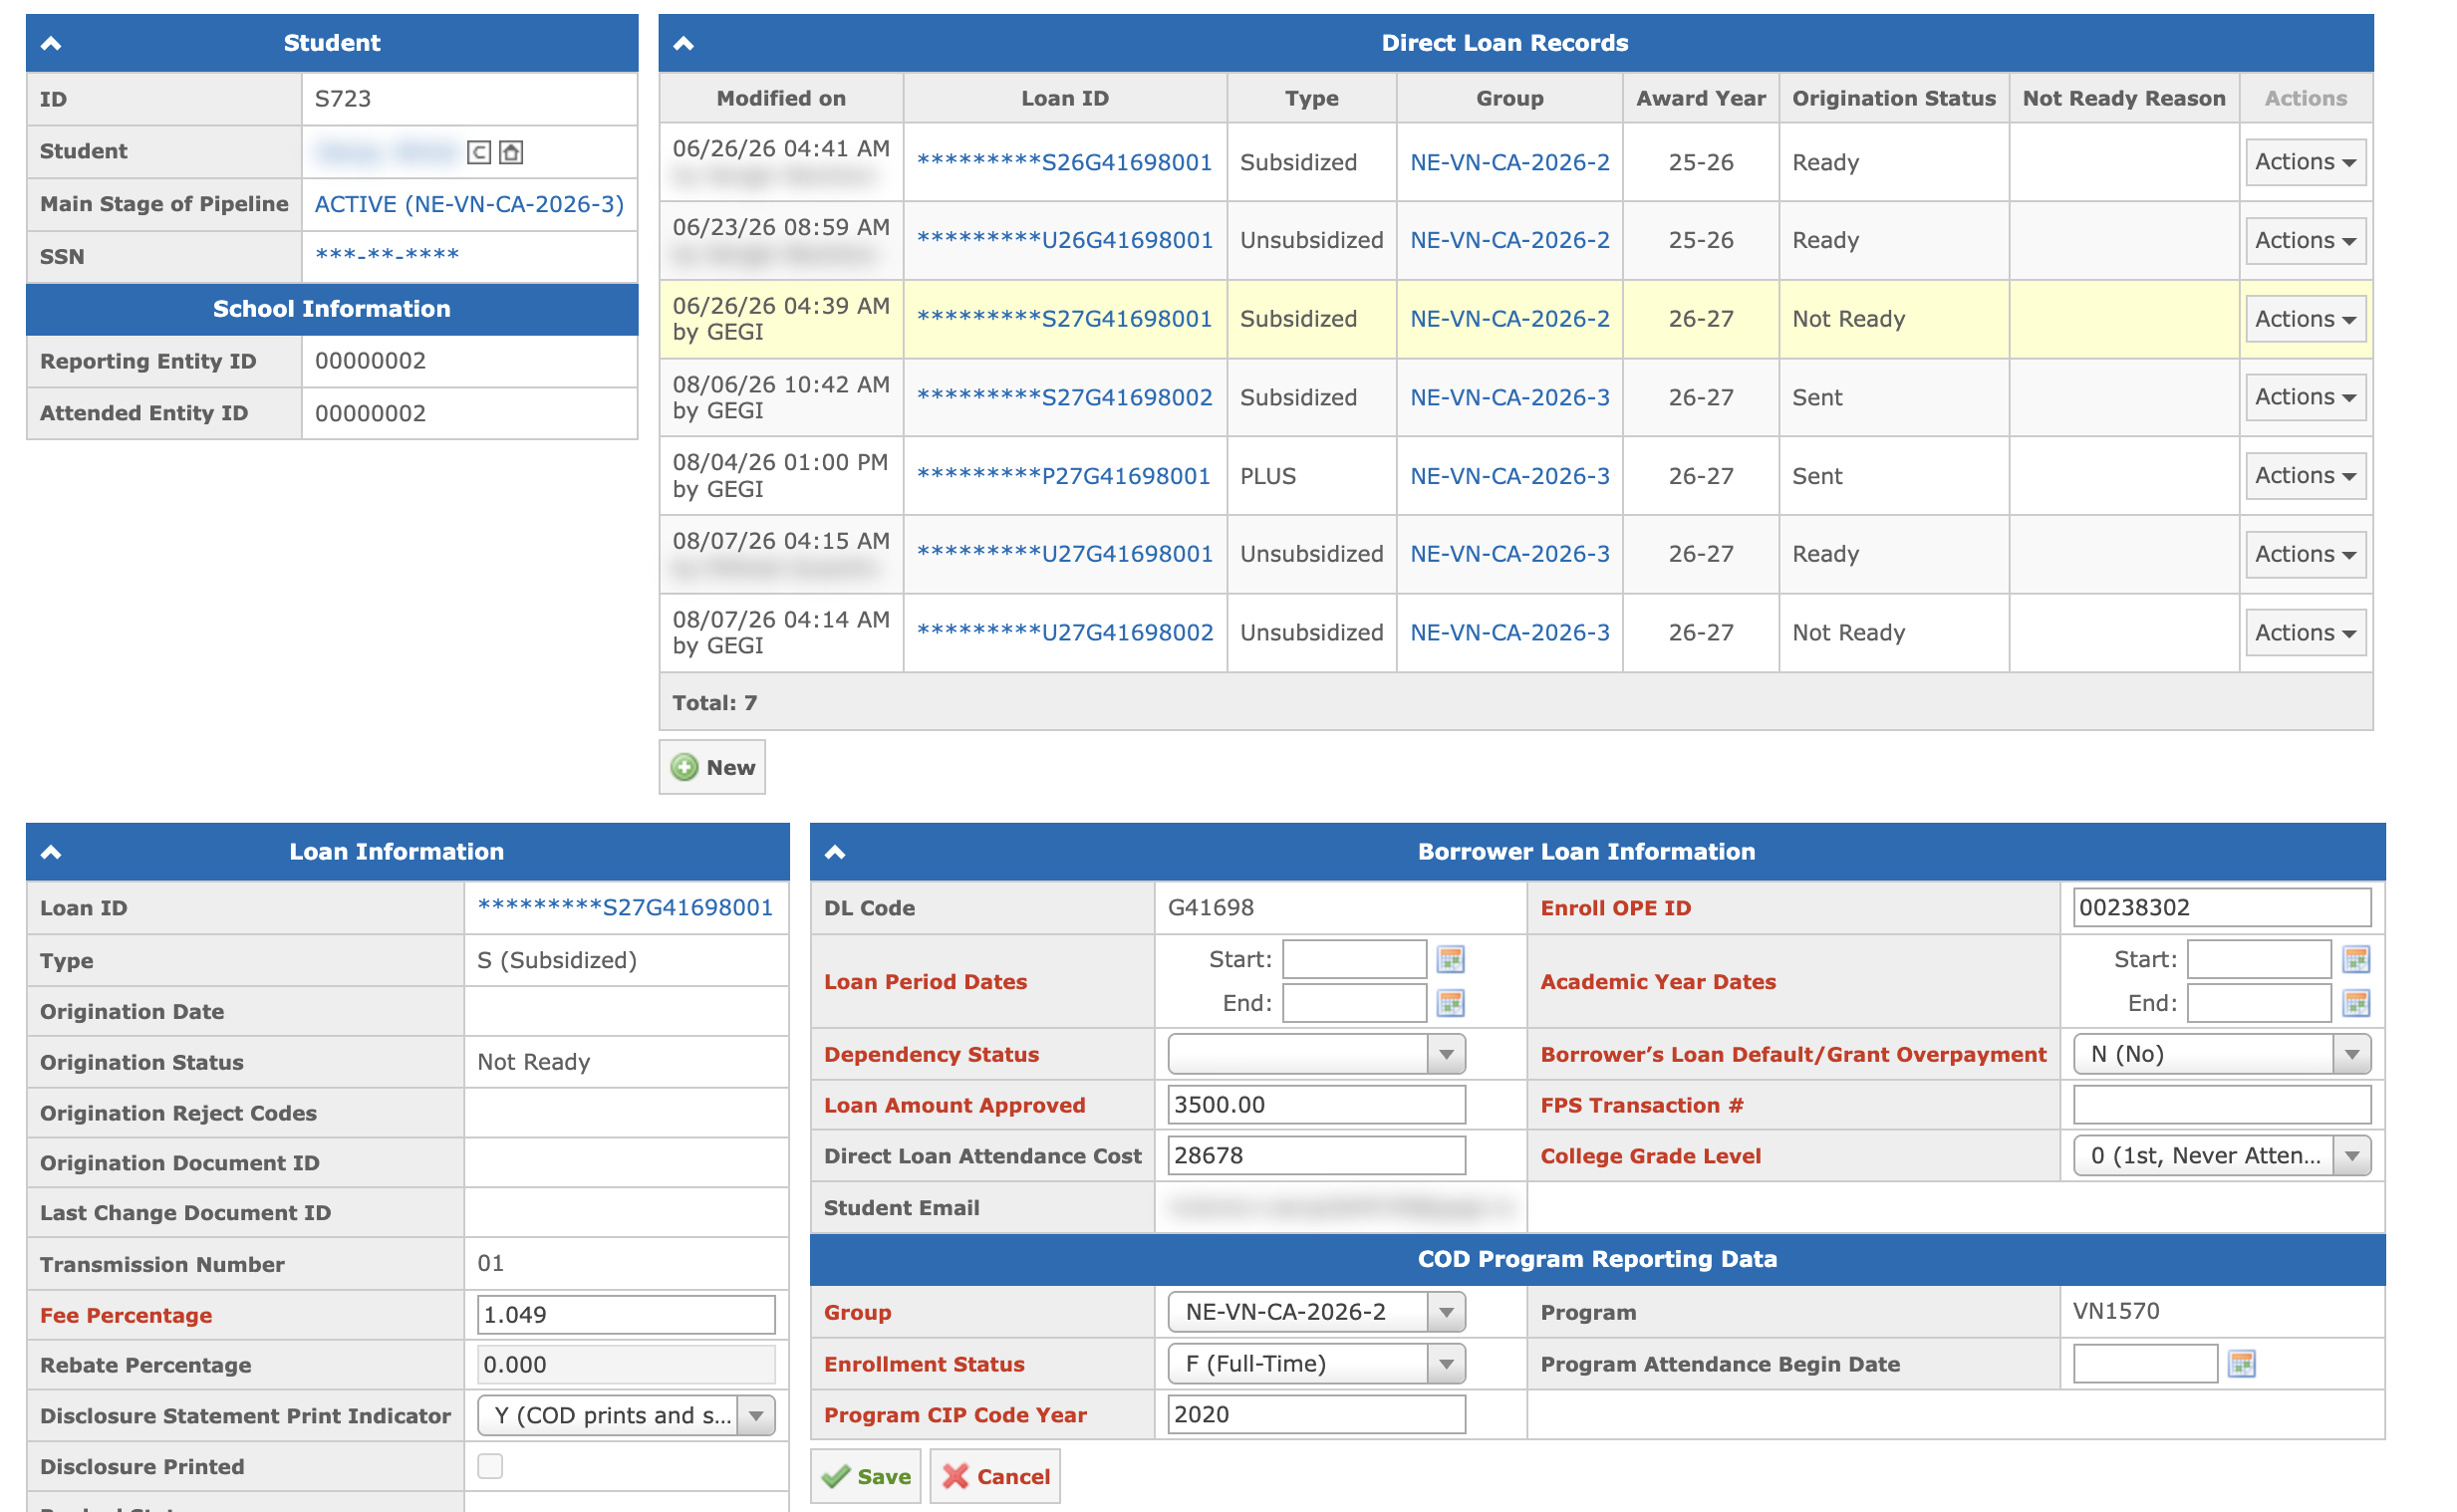Open the Dependency Status dropdown
This screenshot has width=2457, height=1512.
[1316, 1054]
